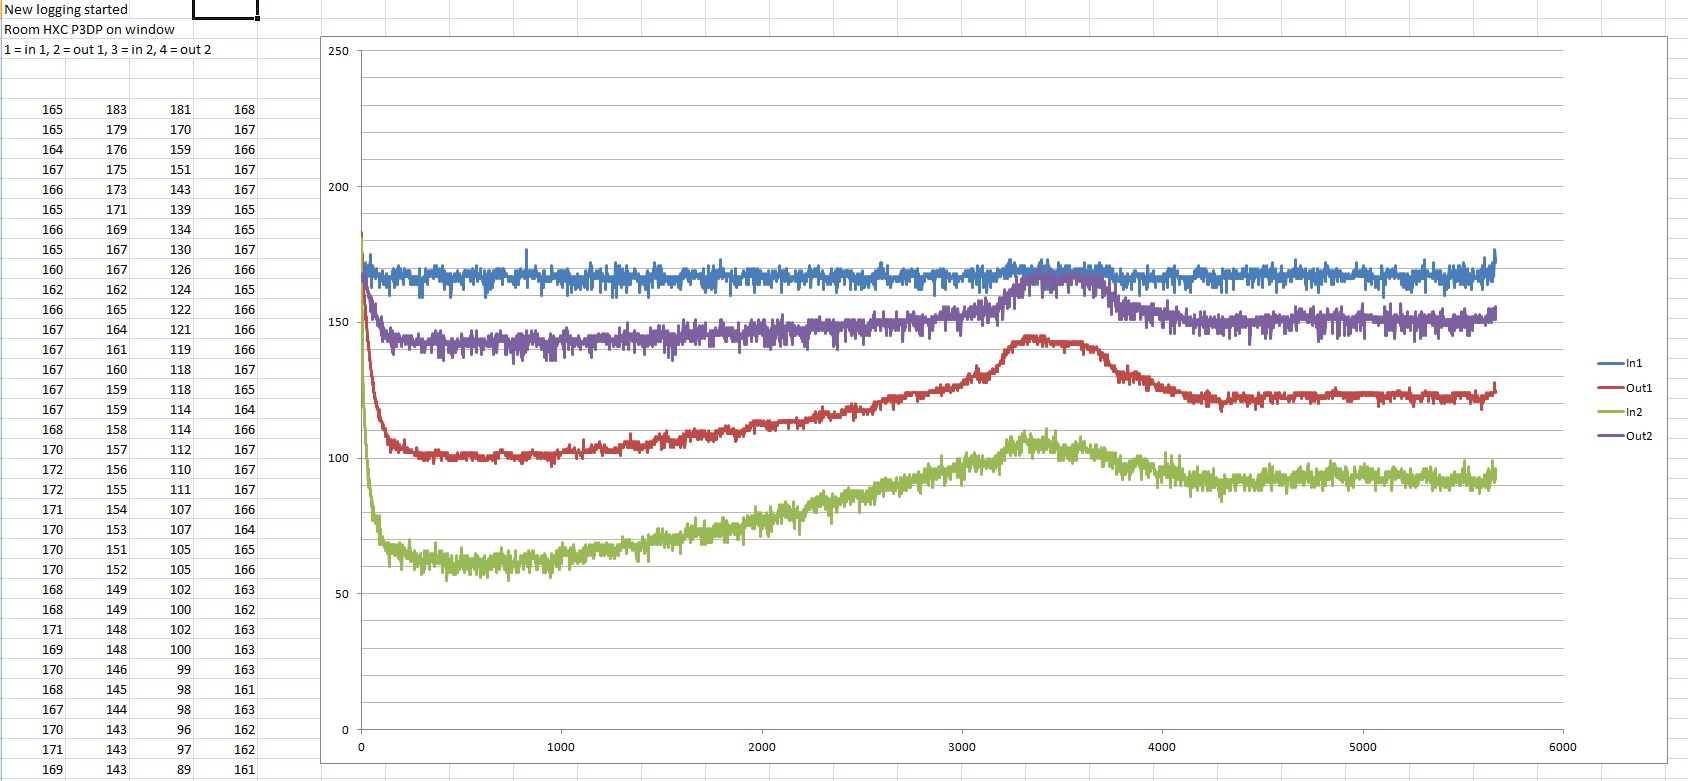Select cell containing 155
This screenshot has width=1688, height=781.
[x=97, y=489]
